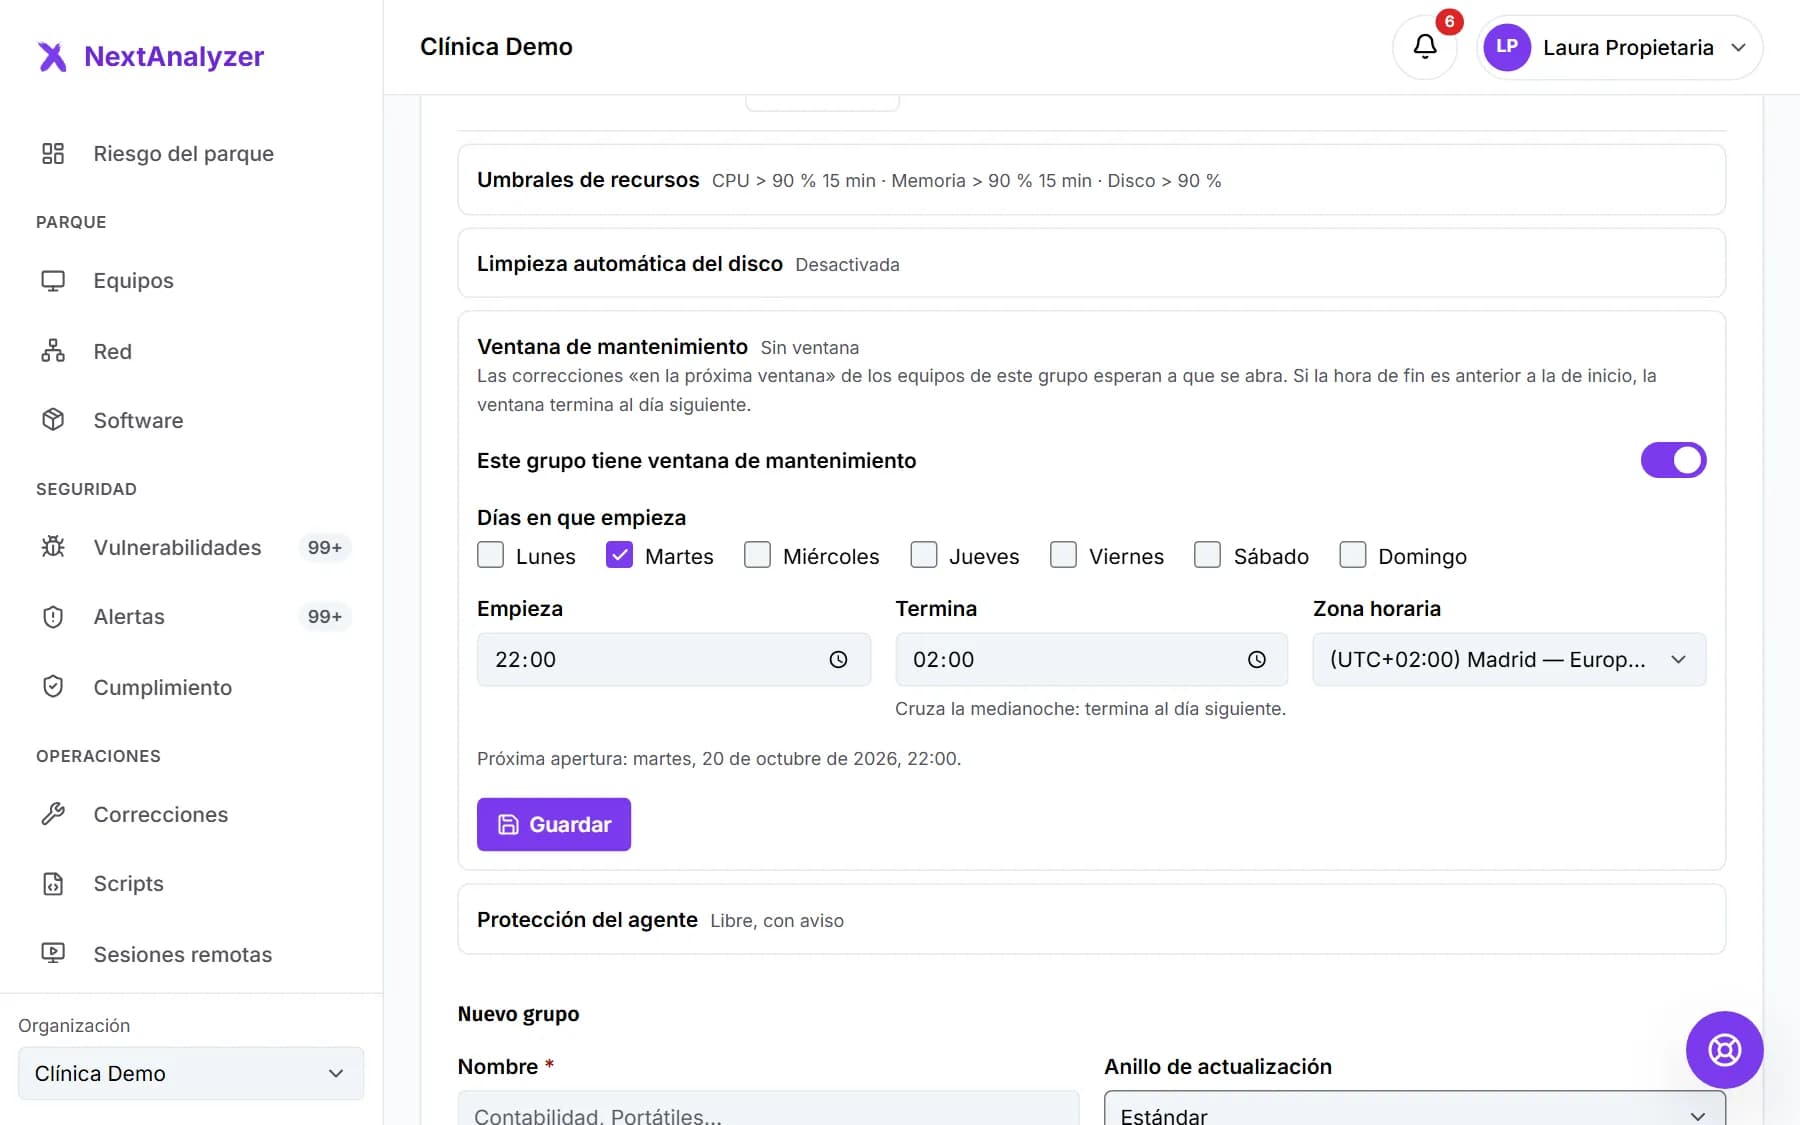Open the Anillo de actualización Estándar dropdown

click(x=1414, y=1108)
